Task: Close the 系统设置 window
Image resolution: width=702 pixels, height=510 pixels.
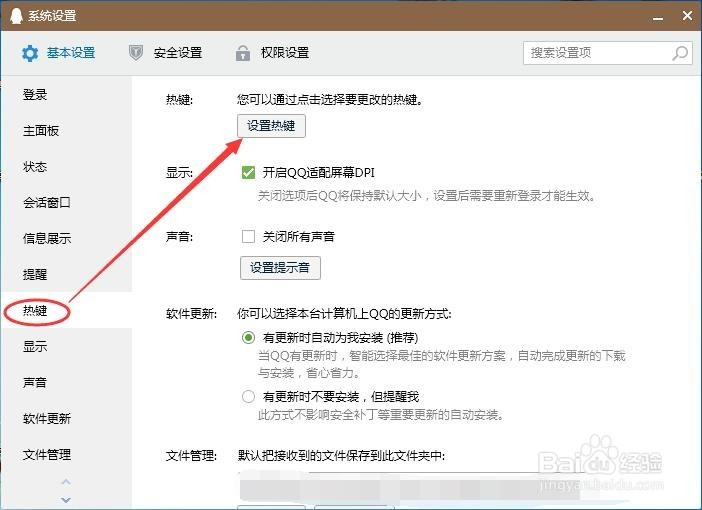Action: pos(687,16)
